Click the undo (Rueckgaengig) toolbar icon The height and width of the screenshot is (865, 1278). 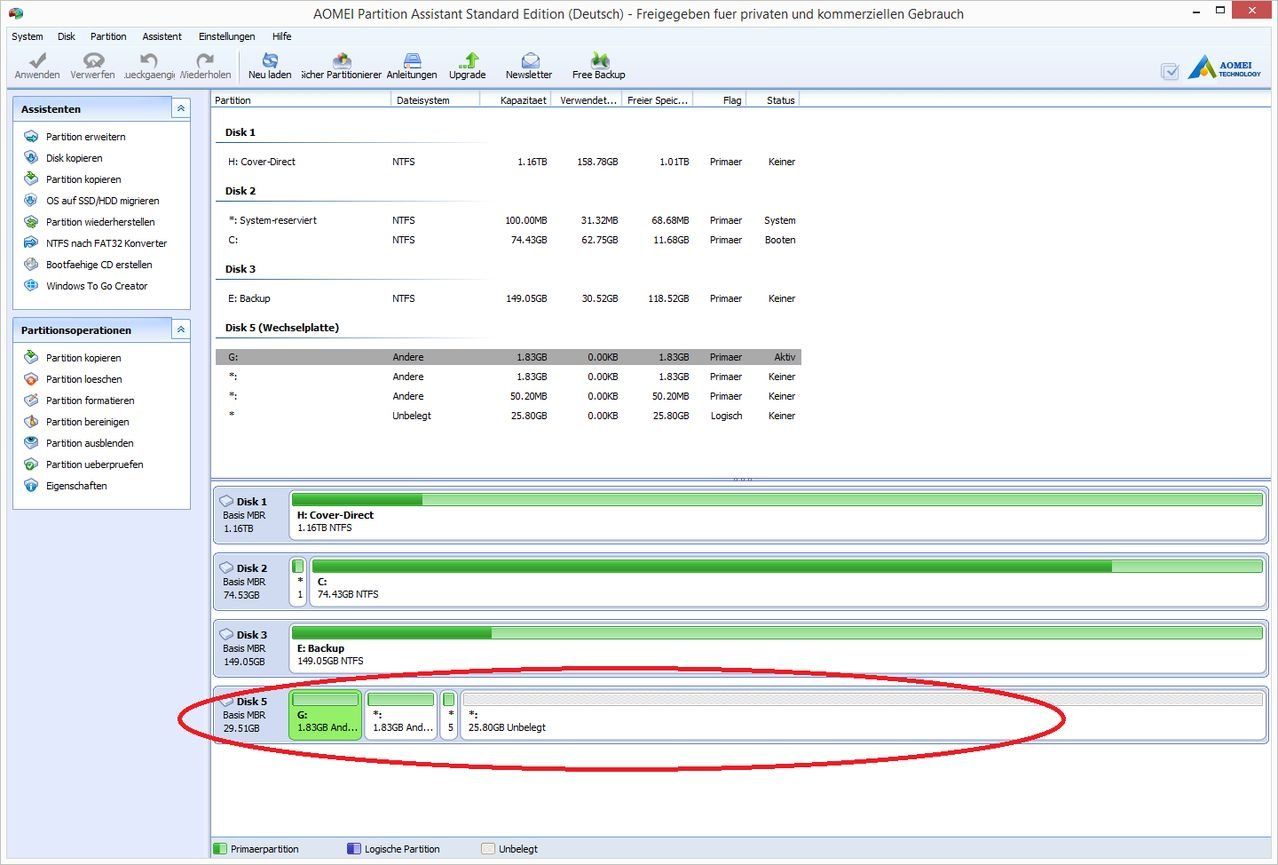pos(149,67)
